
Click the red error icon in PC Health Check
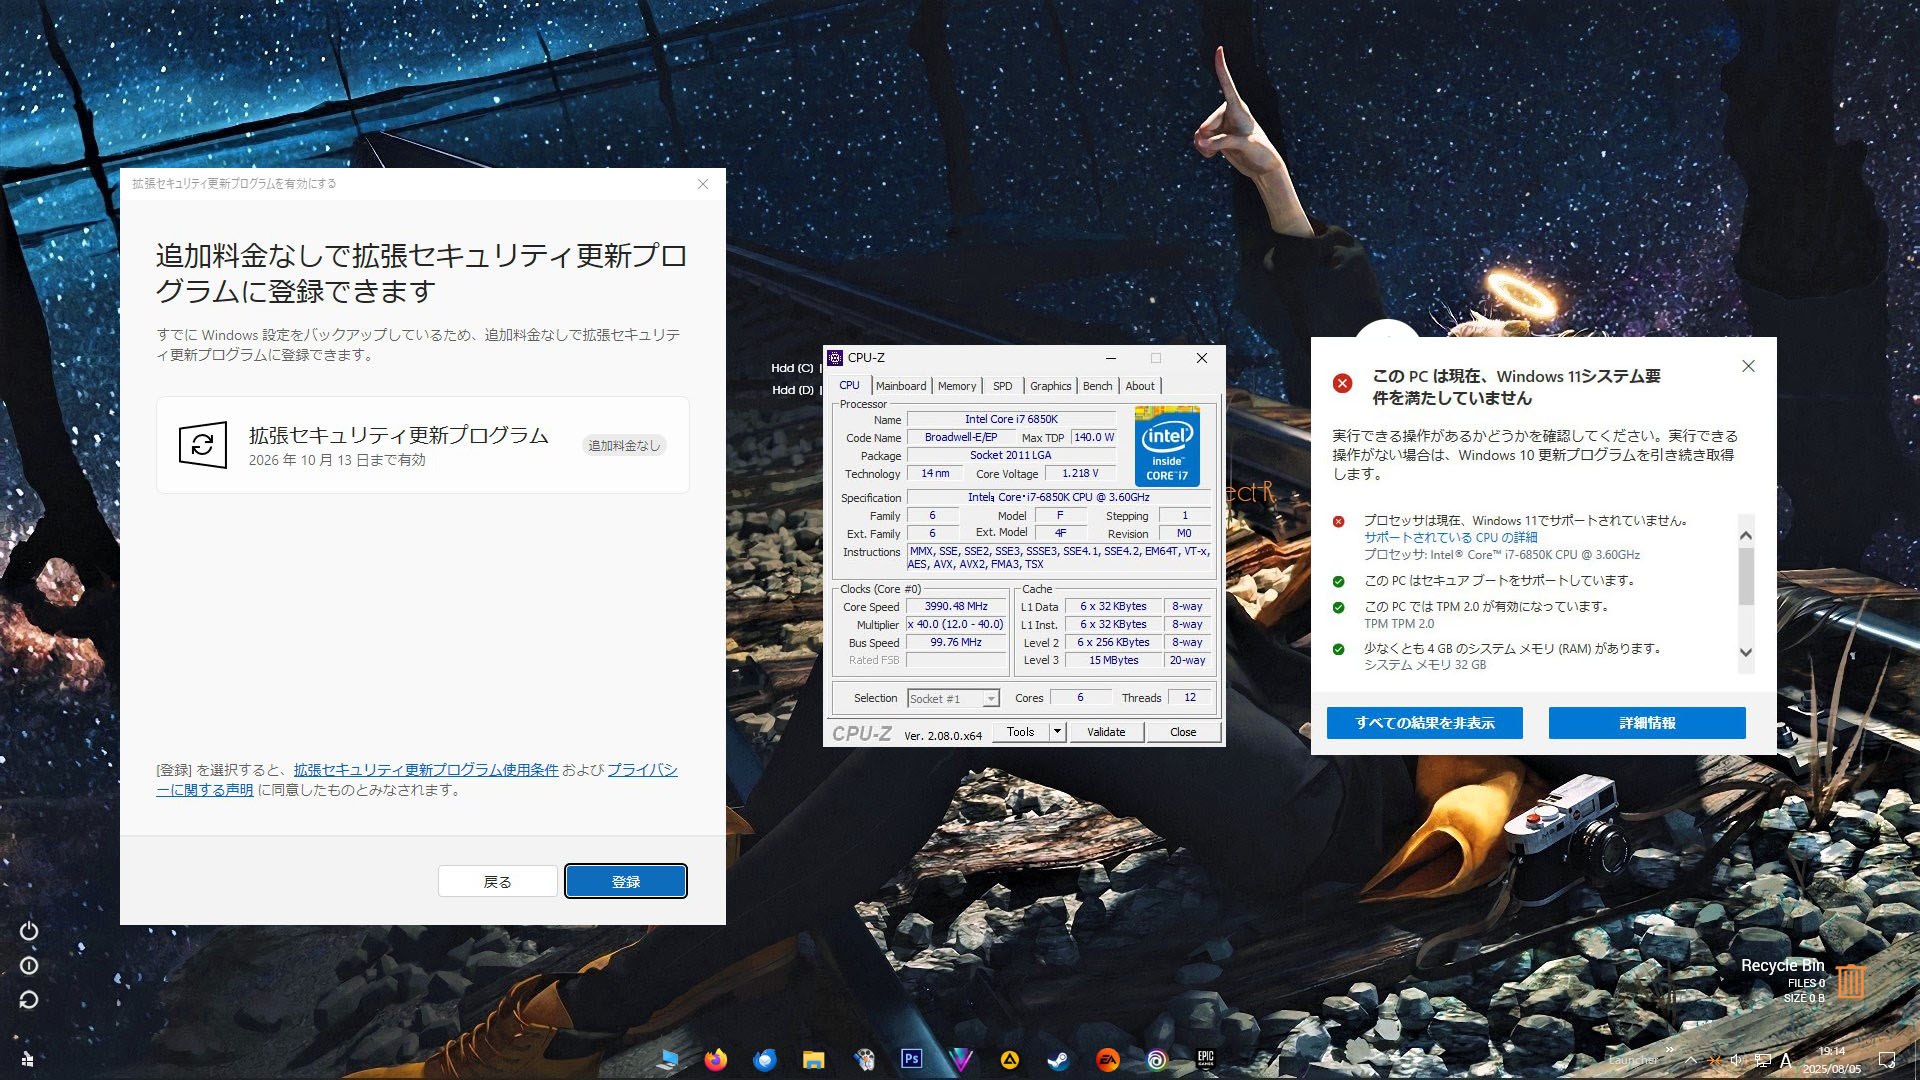click(x=1342, y=383)
